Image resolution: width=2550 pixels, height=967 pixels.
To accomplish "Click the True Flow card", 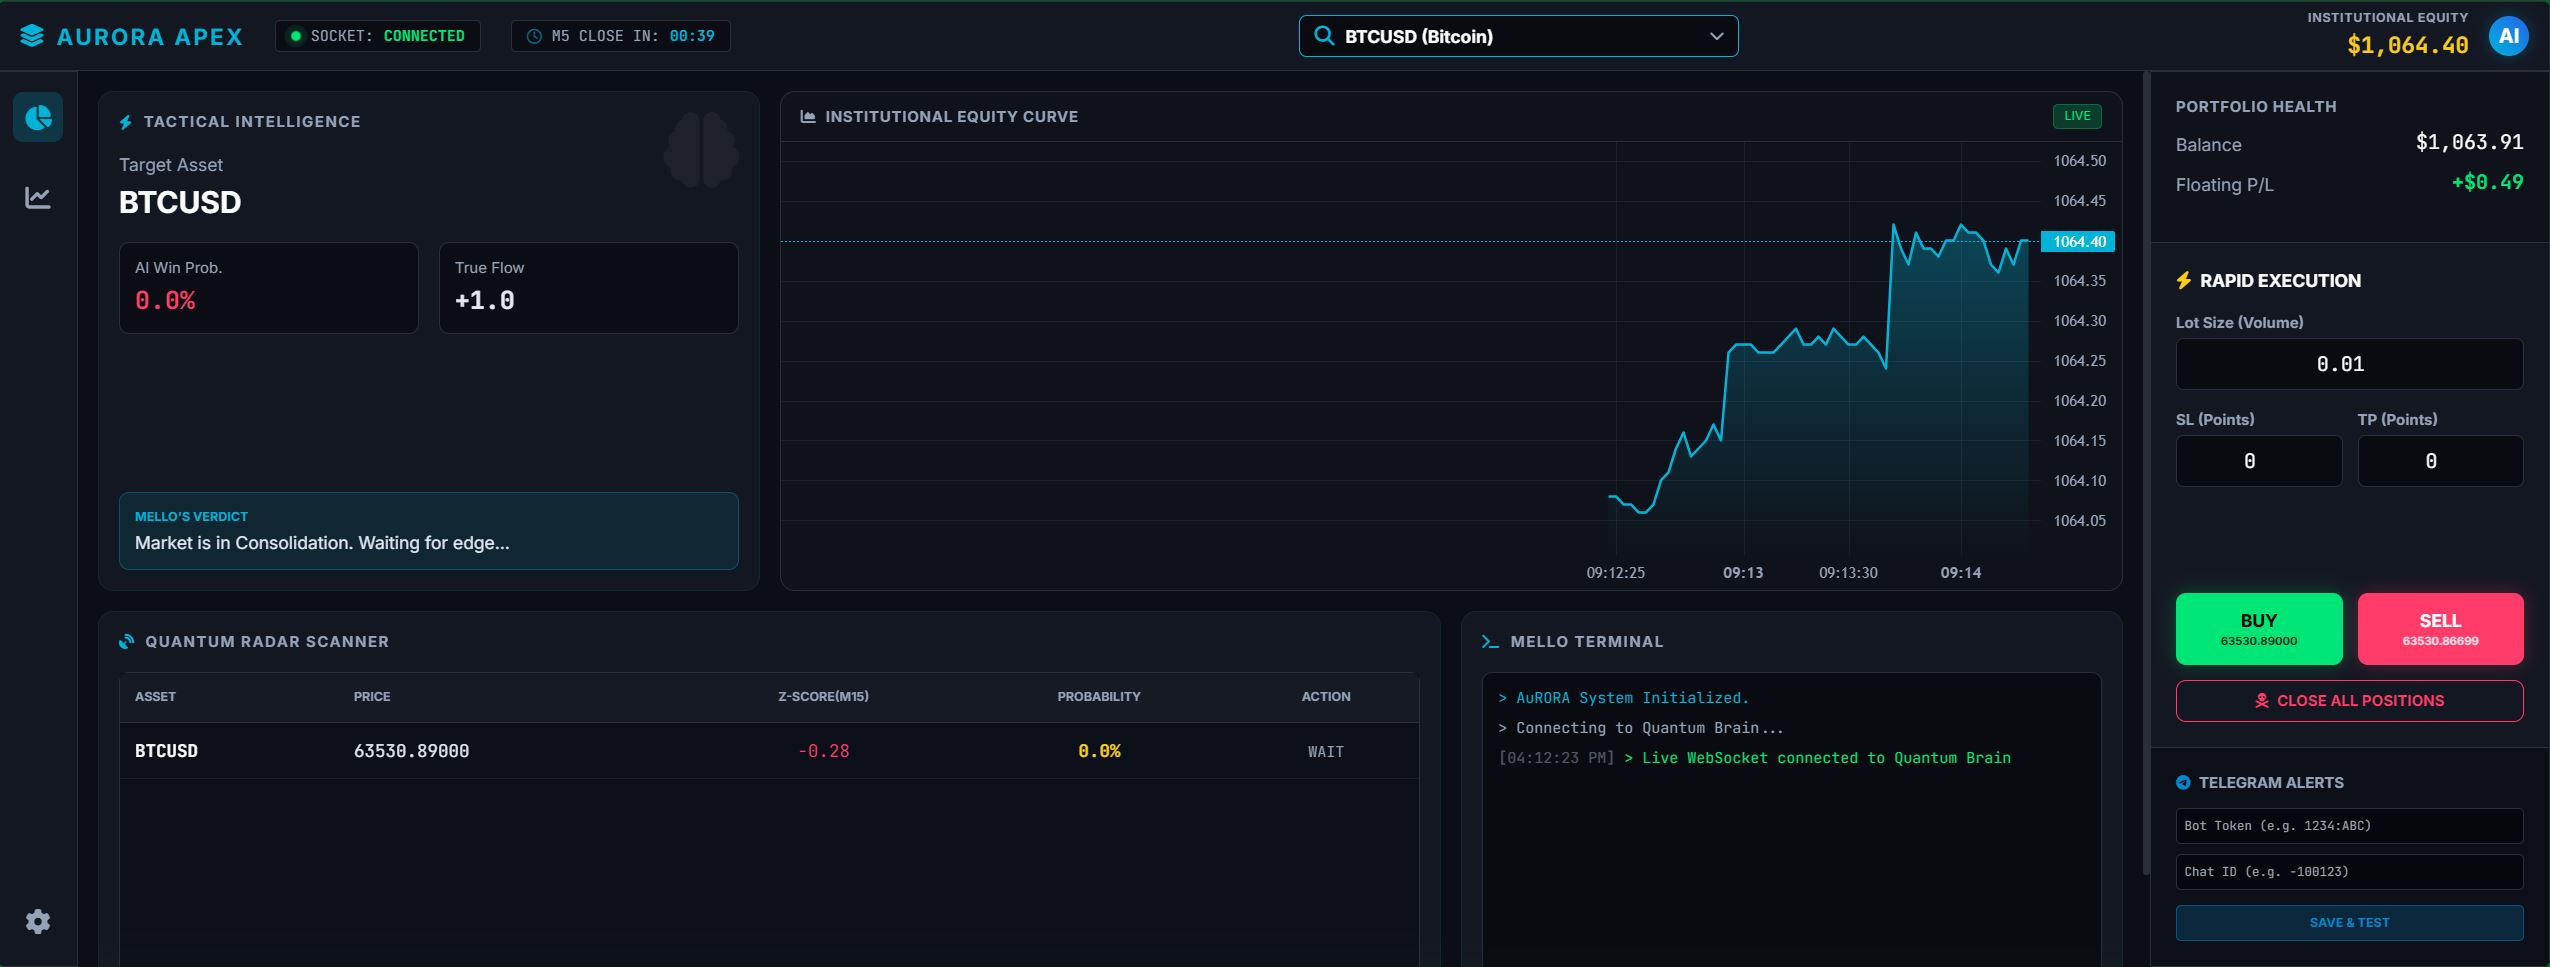I will click(x=589, y=288).
